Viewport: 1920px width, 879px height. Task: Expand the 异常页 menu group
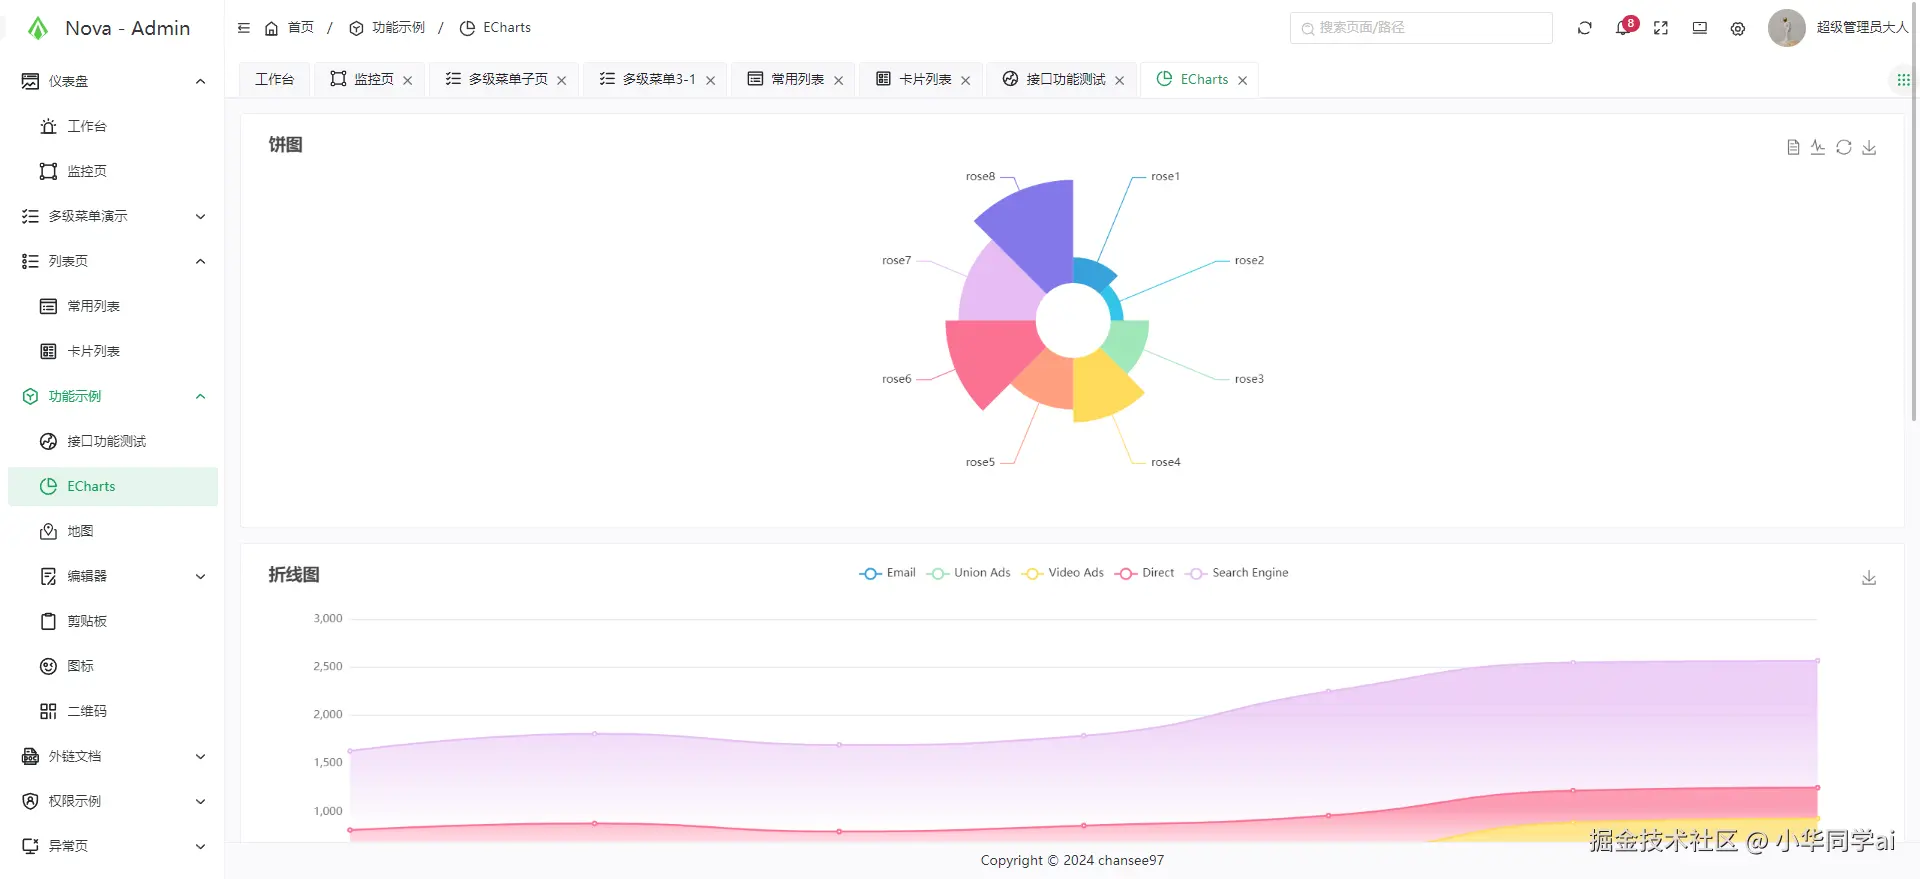click(x=113, y=846)
